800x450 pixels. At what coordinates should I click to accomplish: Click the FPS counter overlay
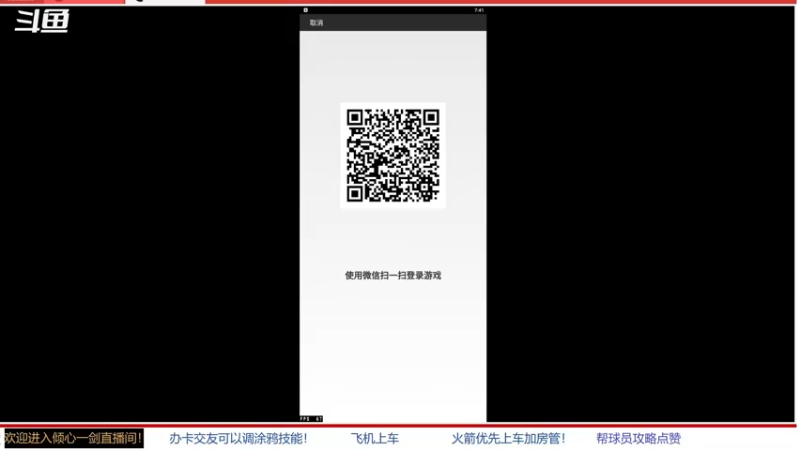point(311,419)
